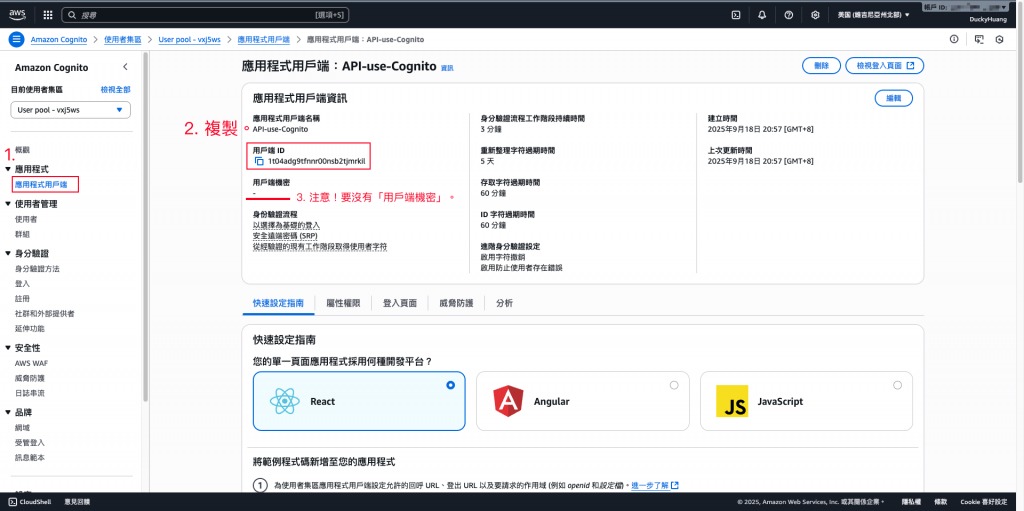Viewport: 1024px width, 511px height.
Task: Open 概觀 in the sidebar
Action: 22,150
